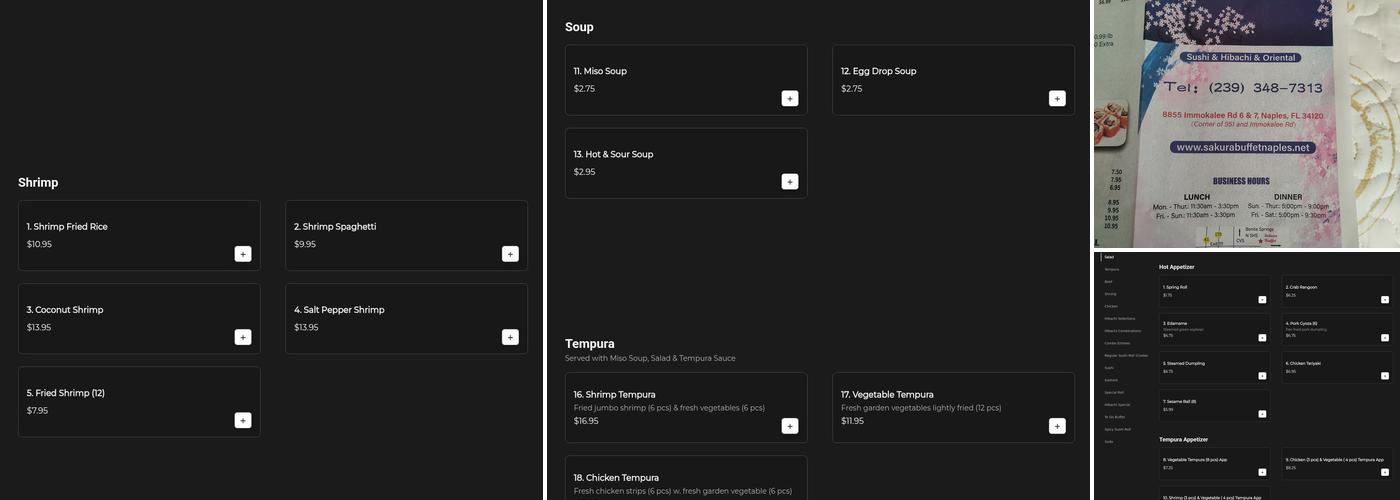Add Coconut Shrimp to the cart
Image resolution: width=1400 pixels, height=500 pixels.
click(243, 337)
